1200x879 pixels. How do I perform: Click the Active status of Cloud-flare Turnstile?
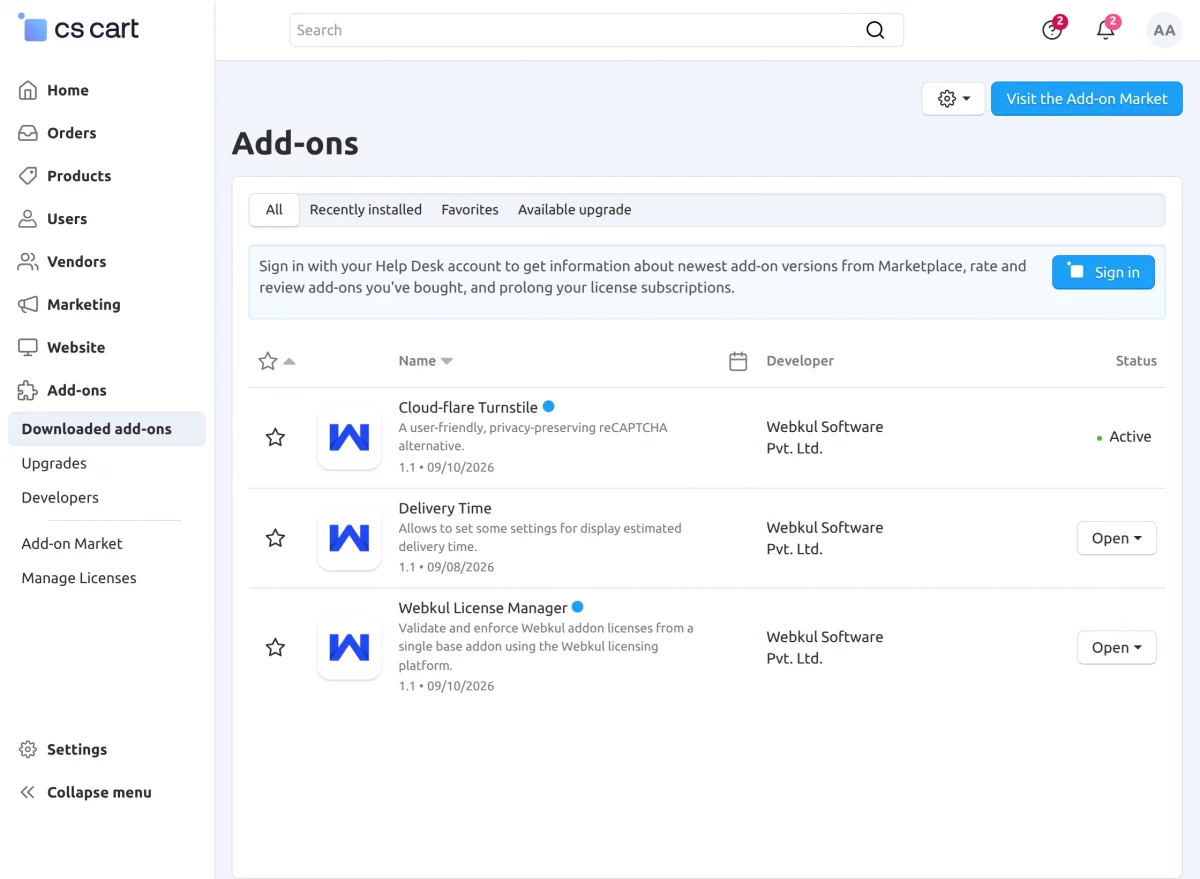pyautogui.click(x=1124, y=437)
